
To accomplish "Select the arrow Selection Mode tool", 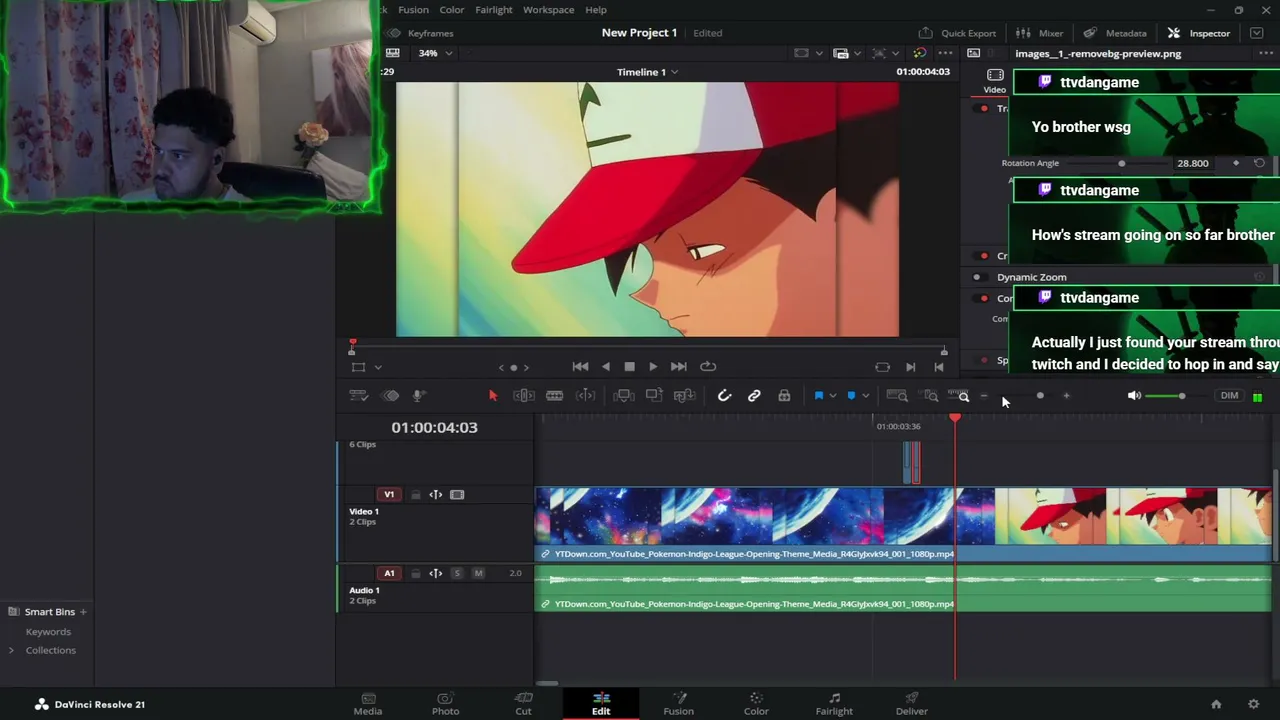I will 492,396.
